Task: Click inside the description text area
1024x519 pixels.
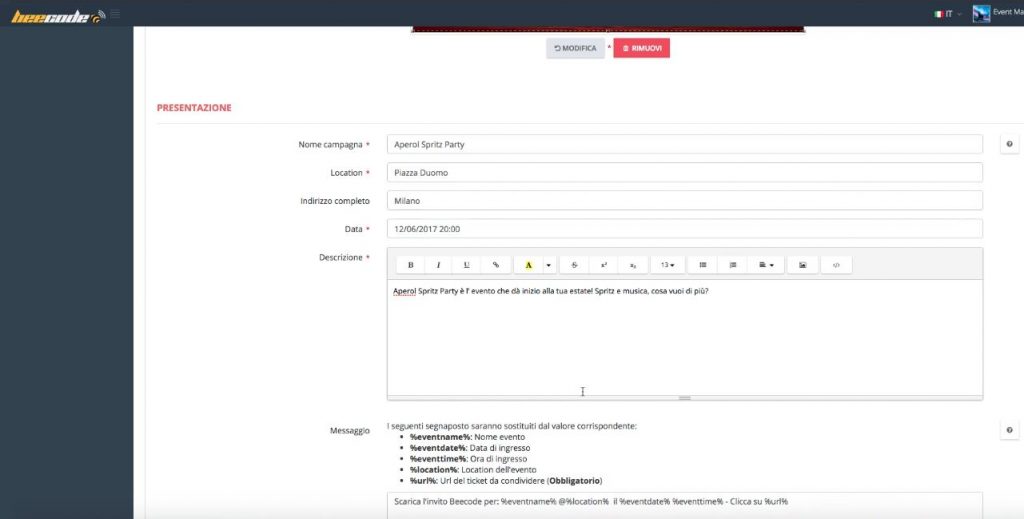Action: (x=684, y=337)
